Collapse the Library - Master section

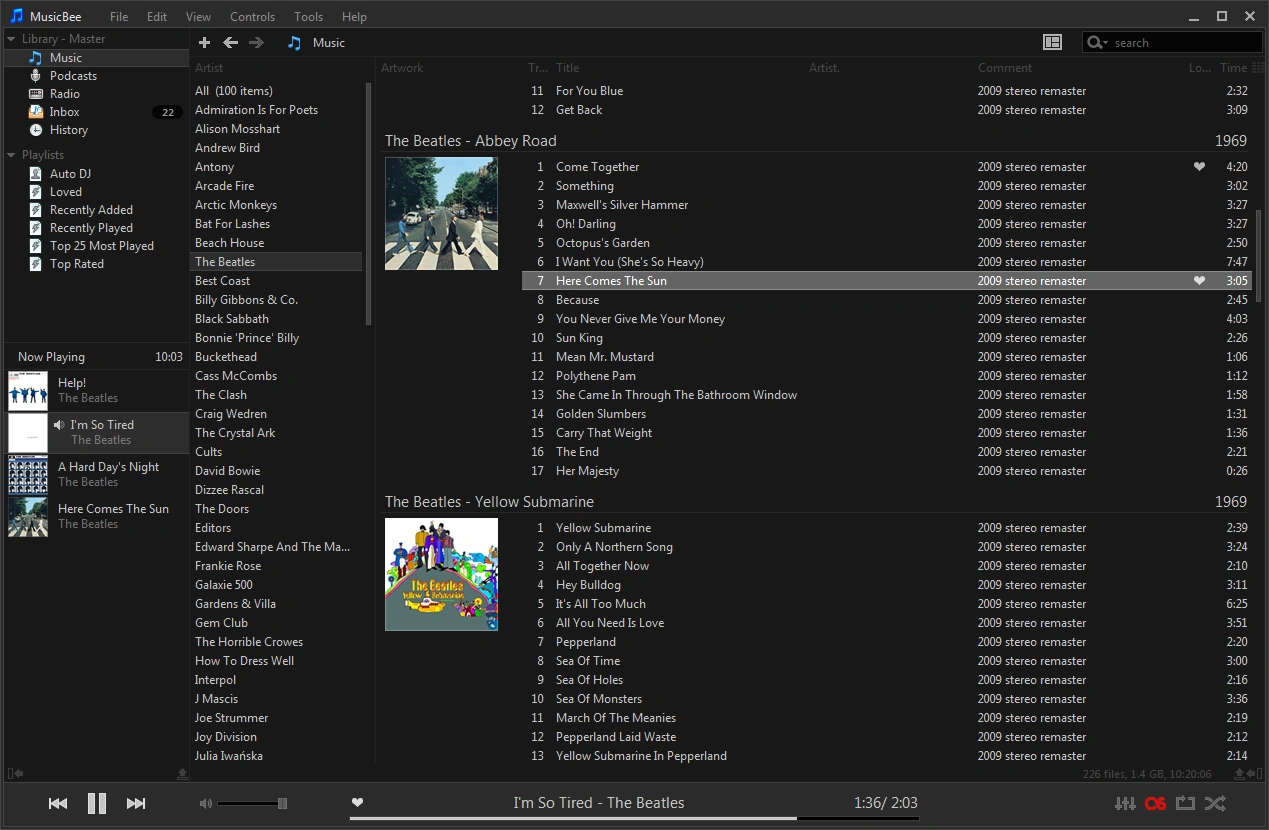coord(12,39)
